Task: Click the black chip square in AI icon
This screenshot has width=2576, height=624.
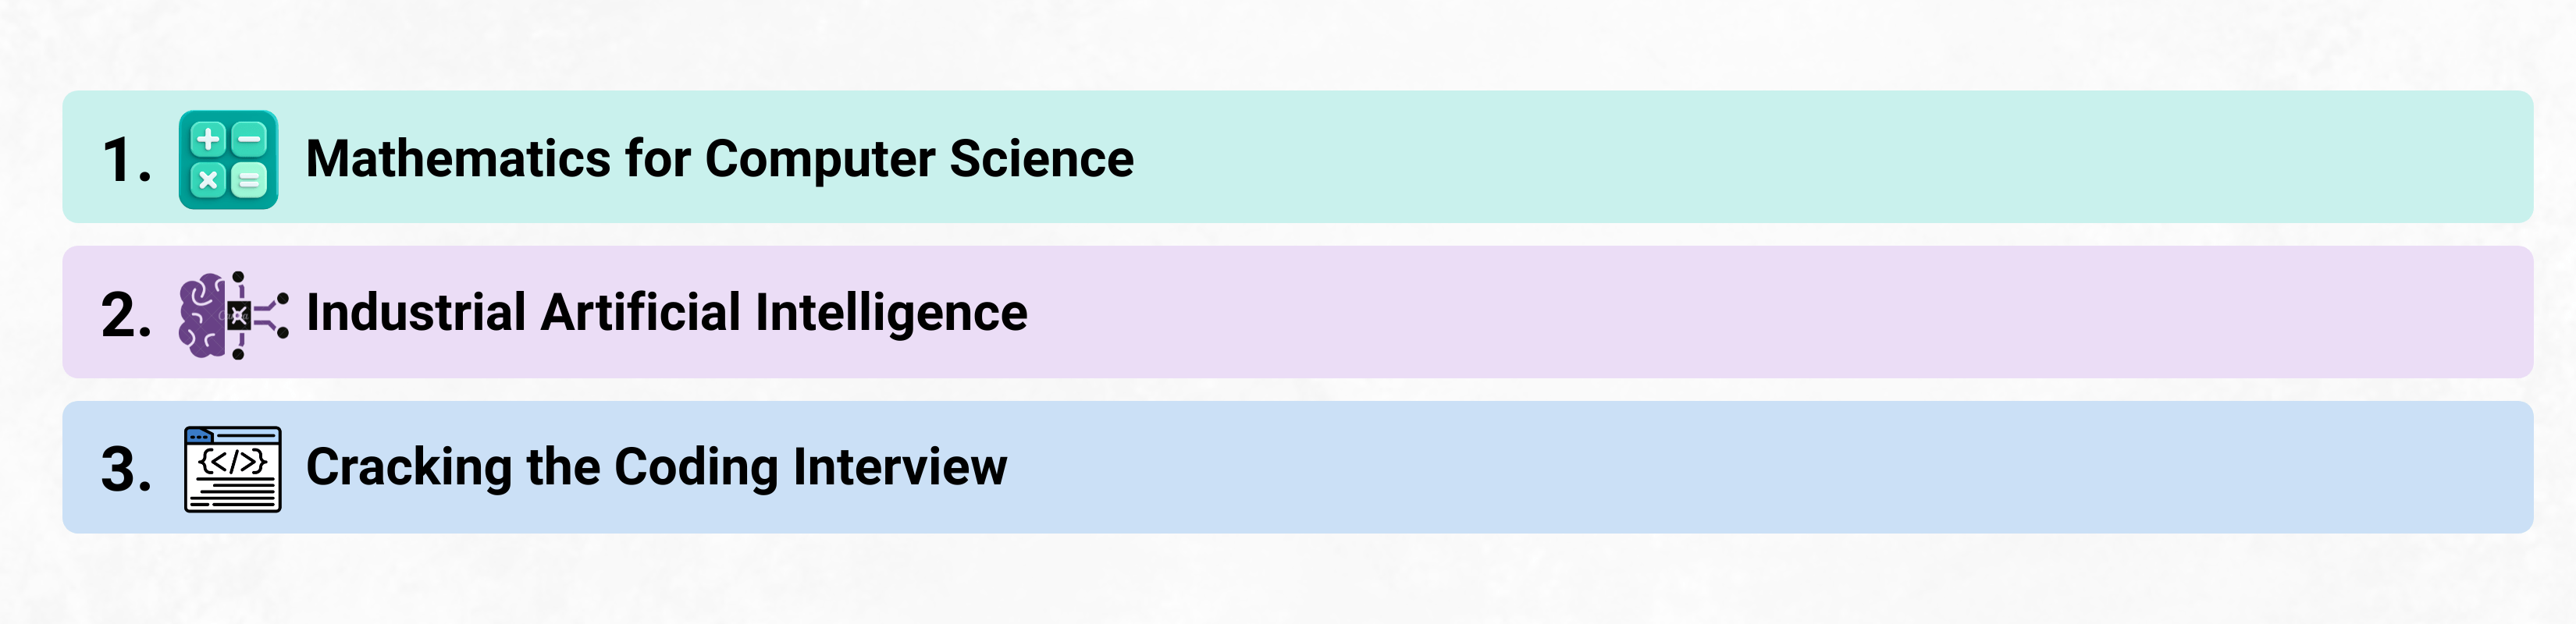Action: [239, 315]
